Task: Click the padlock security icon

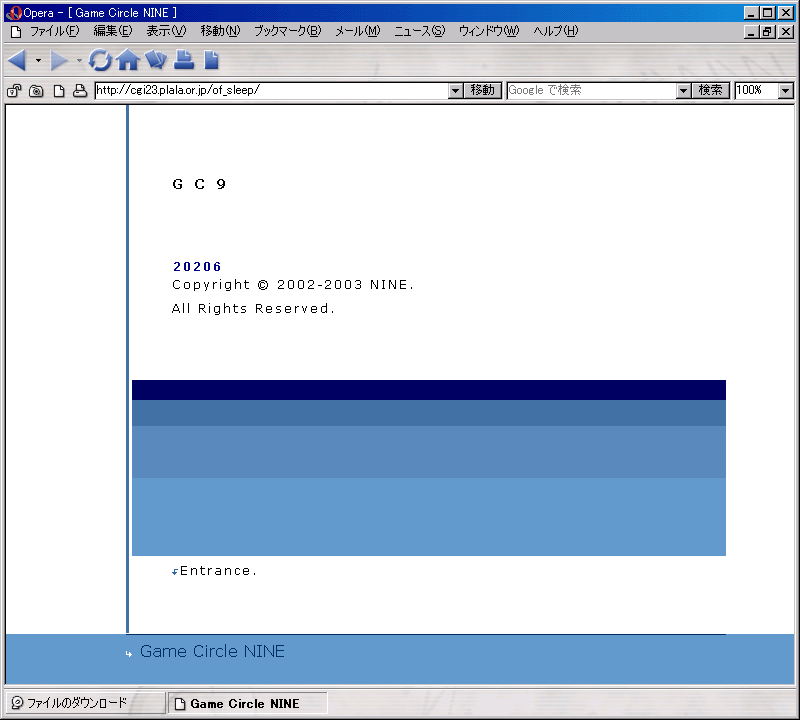Action: (14, 91)
